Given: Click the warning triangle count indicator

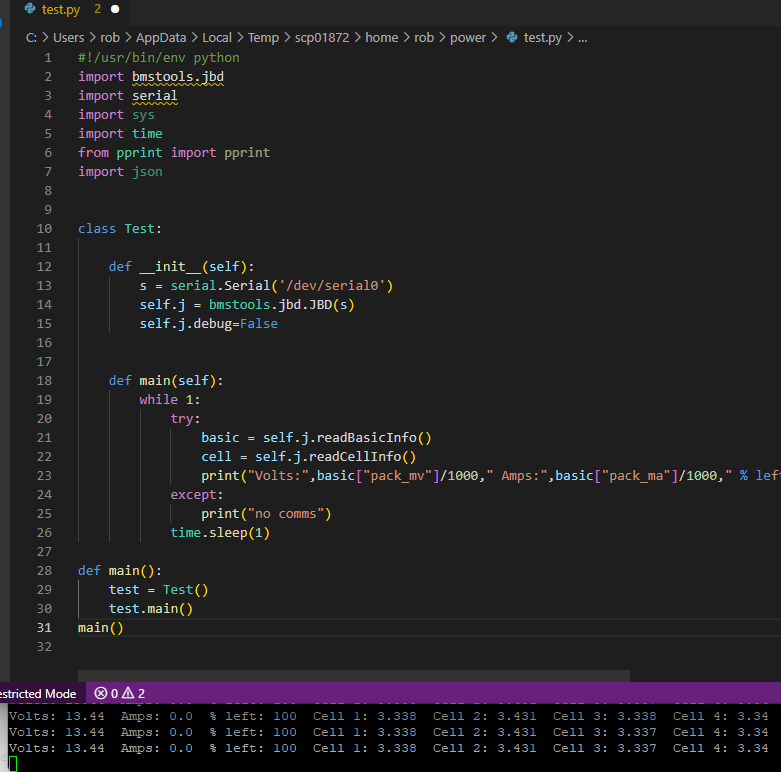Looking at the screenshot, I should [x=133, y=693].
